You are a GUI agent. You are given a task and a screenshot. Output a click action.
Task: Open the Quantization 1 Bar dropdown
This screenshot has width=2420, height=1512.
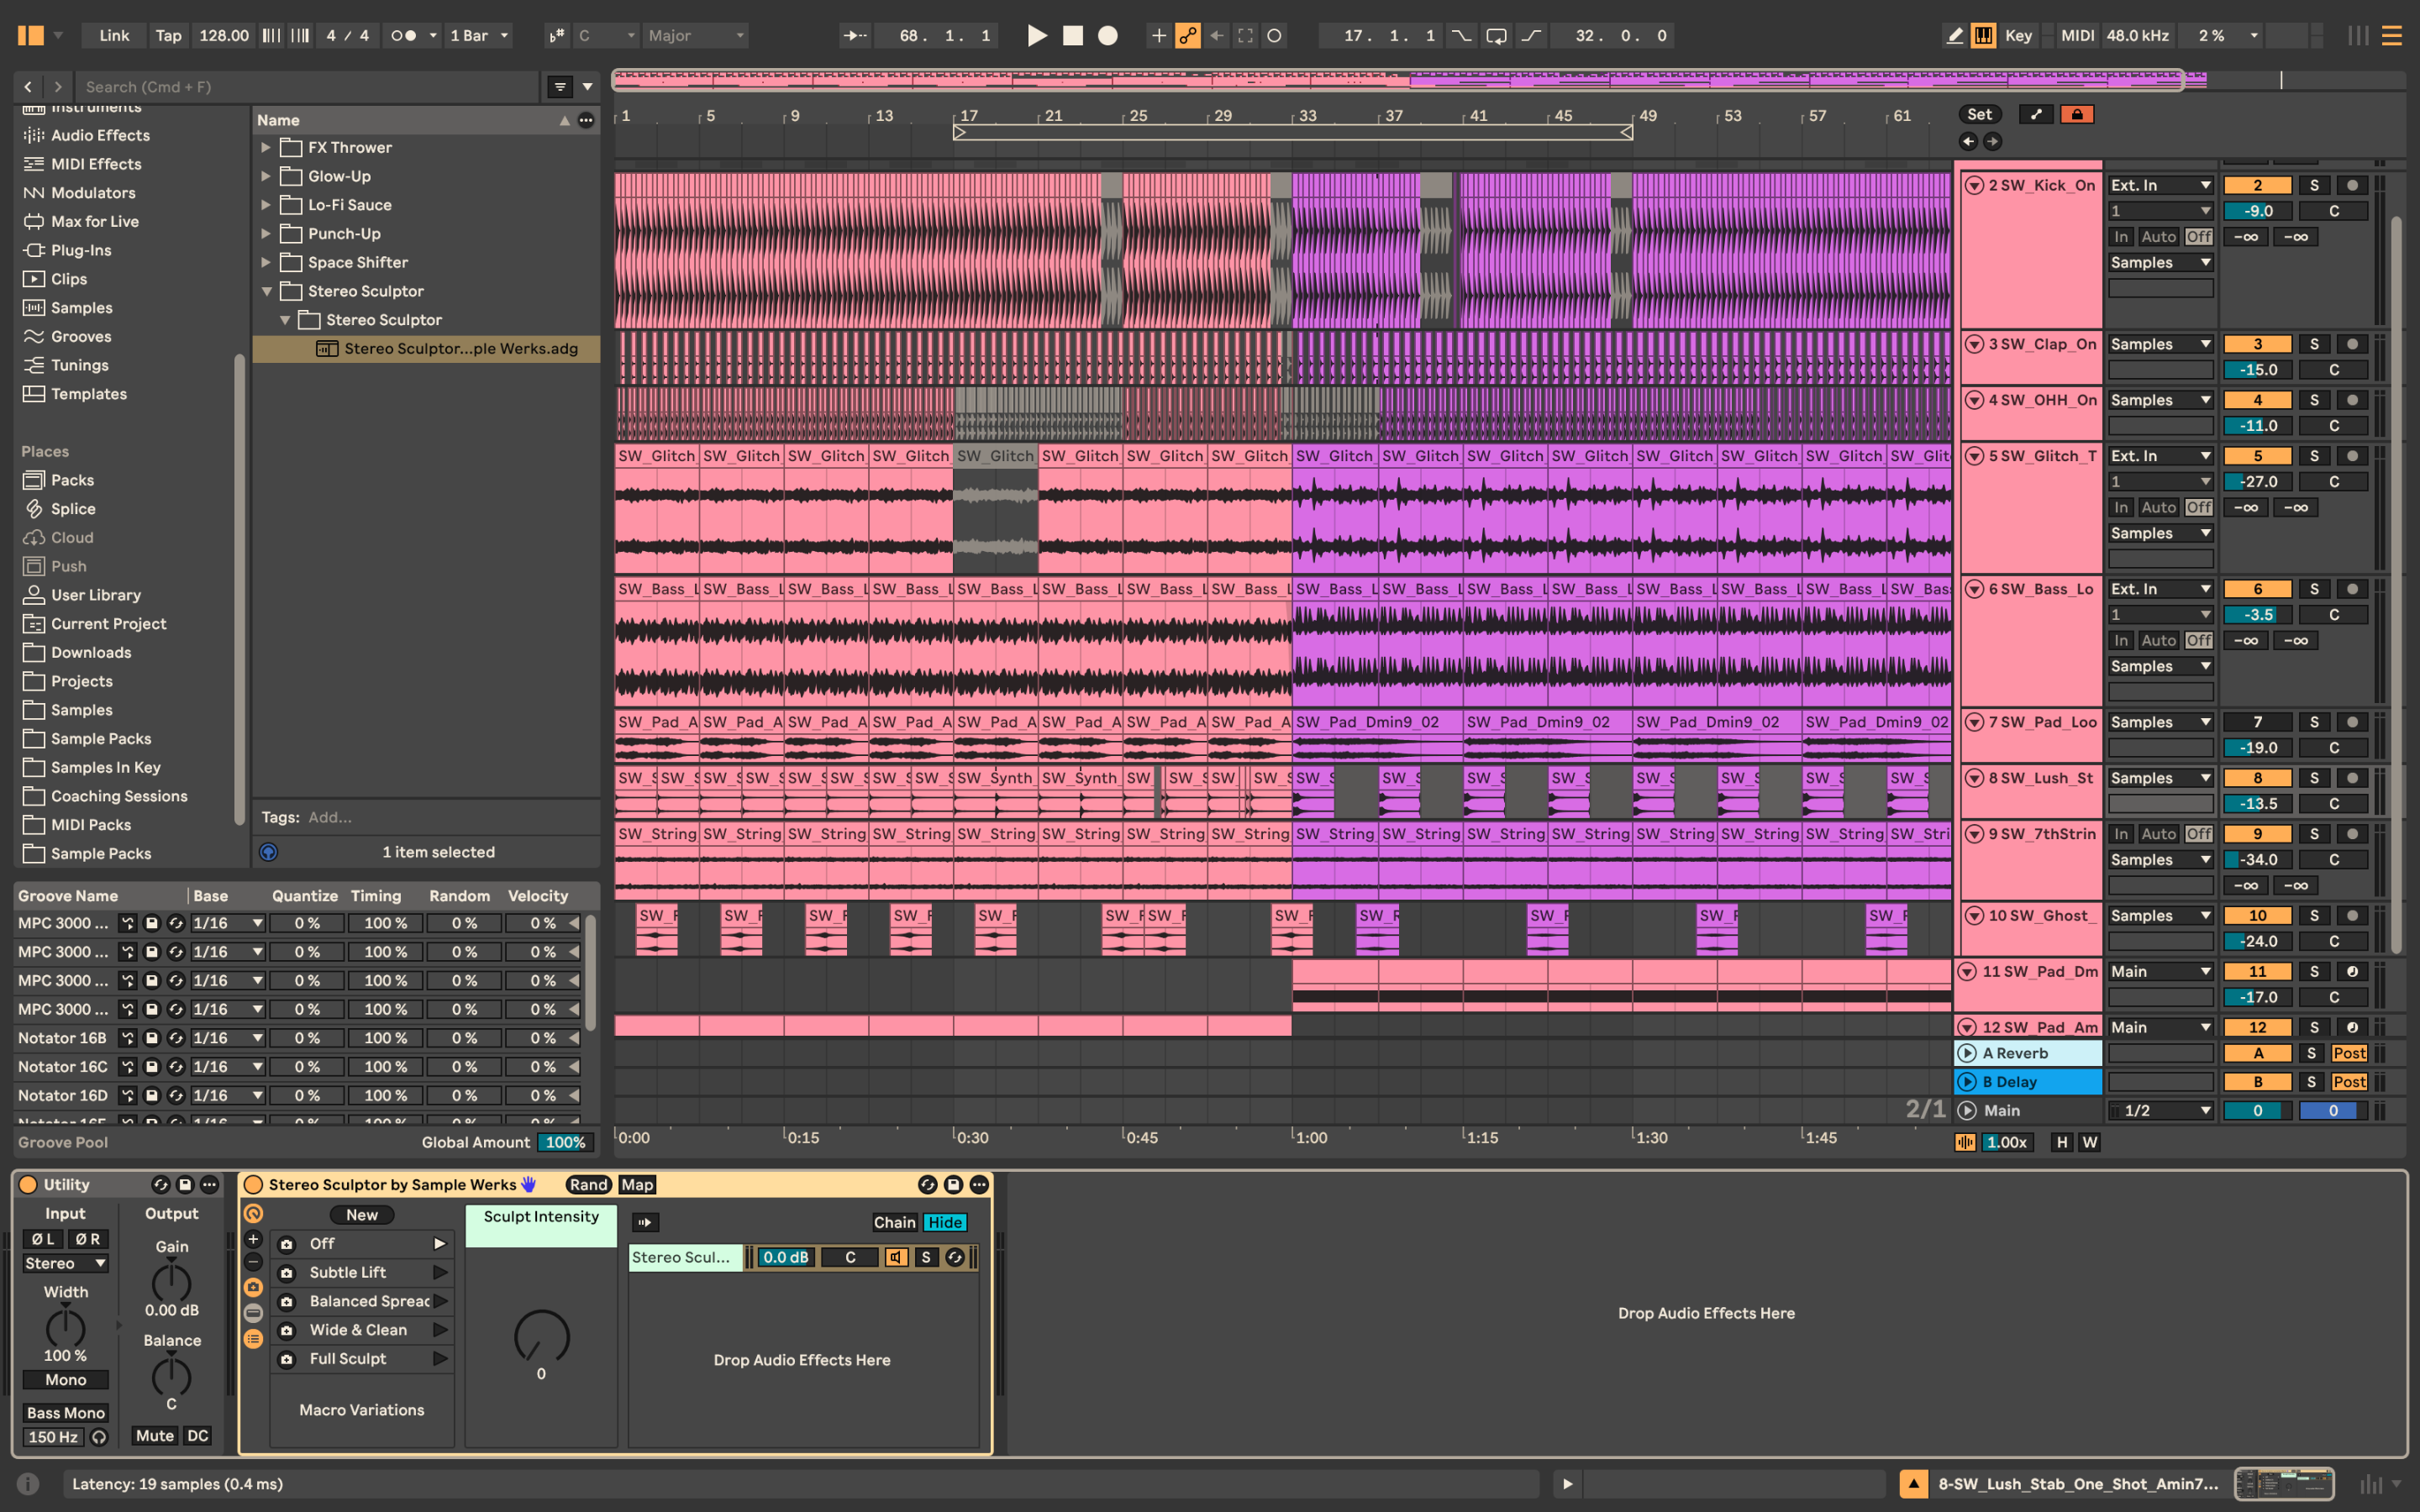coord(479,36)
